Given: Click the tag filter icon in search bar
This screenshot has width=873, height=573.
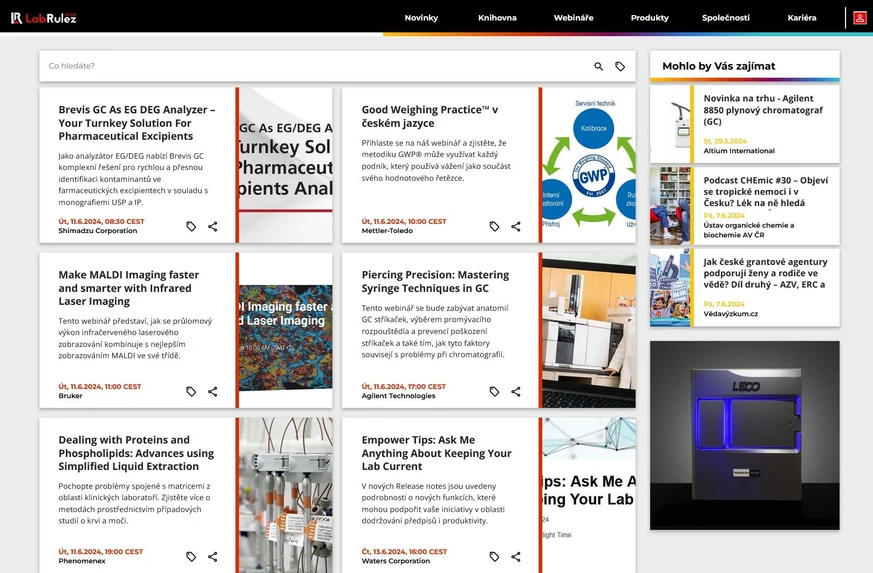Looking at the screenshot, I should [620, 67].
